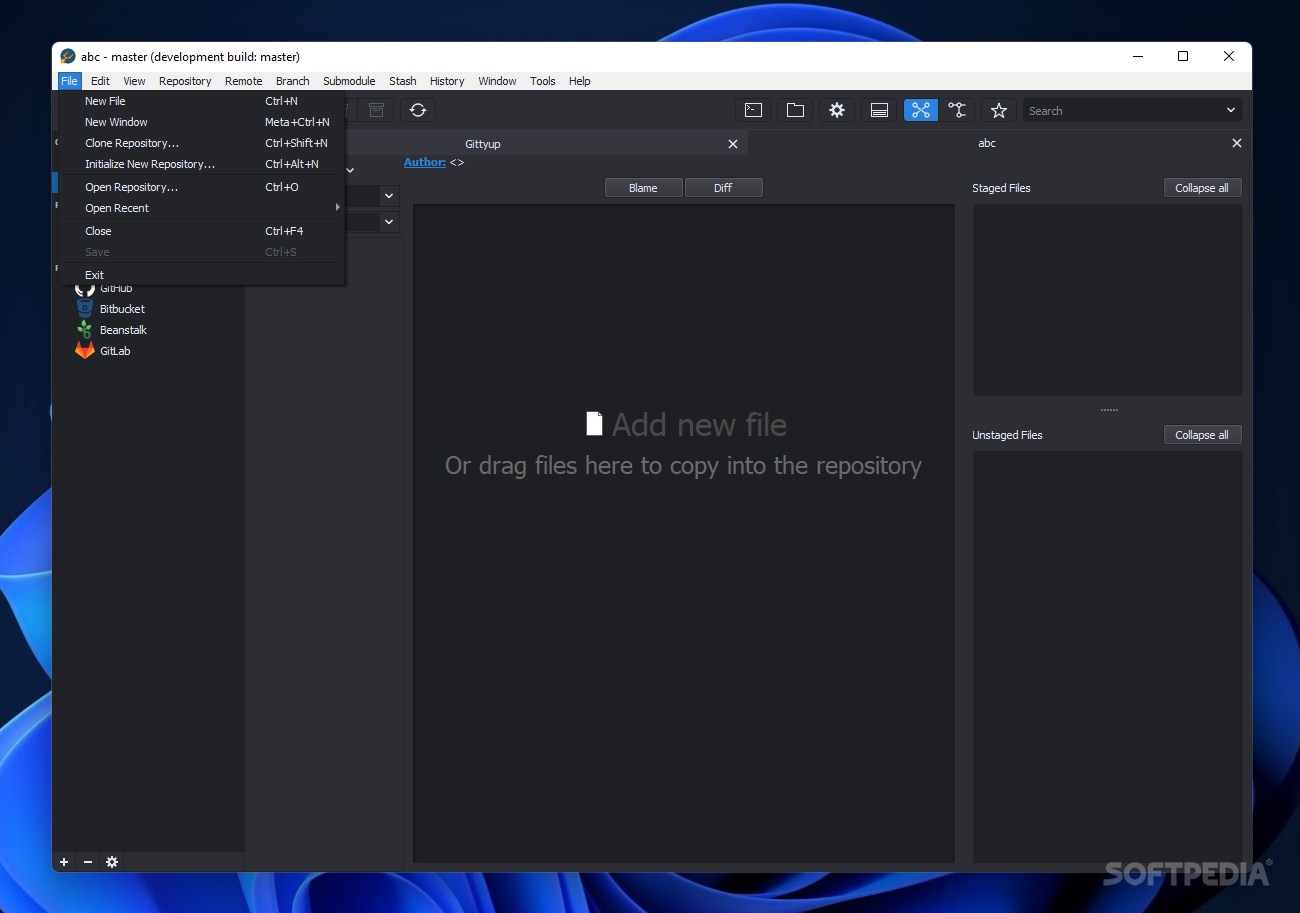Image resolution: width=1300 pixels, height=913 pixels.
Task: Click the plus icon at sidebar bottom
Action: (64, 862)
